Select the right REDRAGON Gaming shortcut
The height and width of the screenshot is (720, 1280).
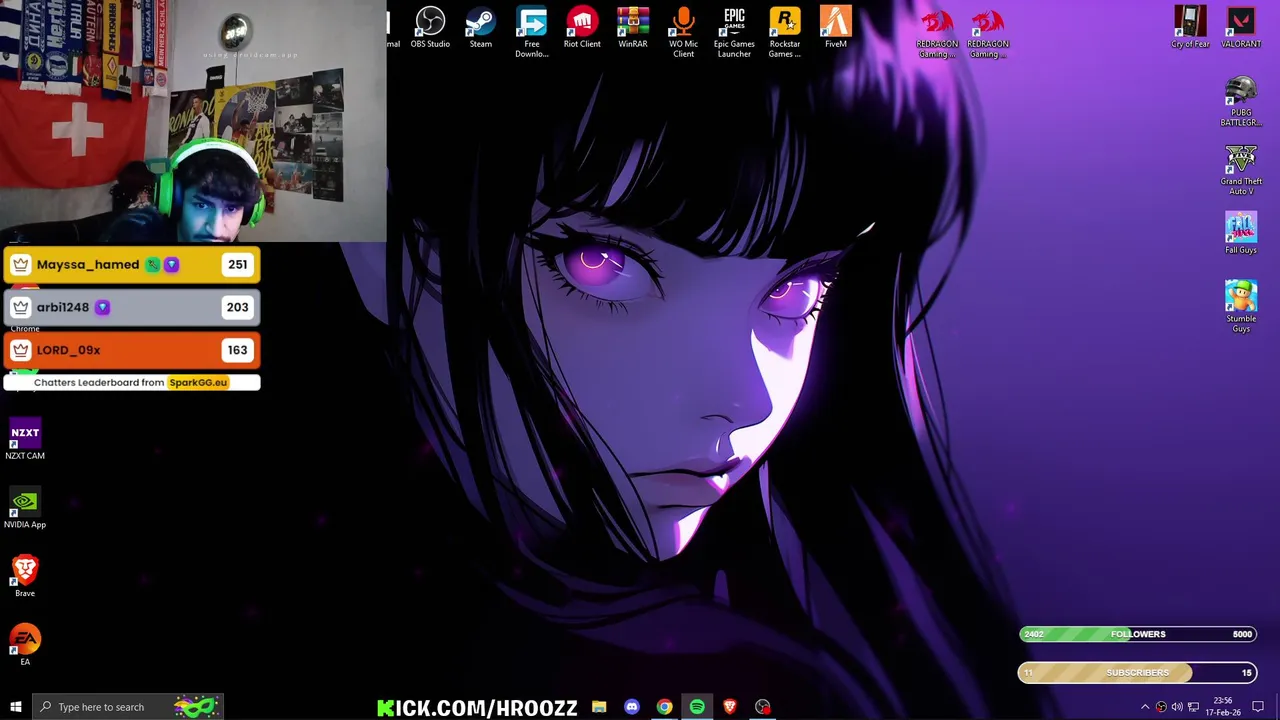[988, 33]
